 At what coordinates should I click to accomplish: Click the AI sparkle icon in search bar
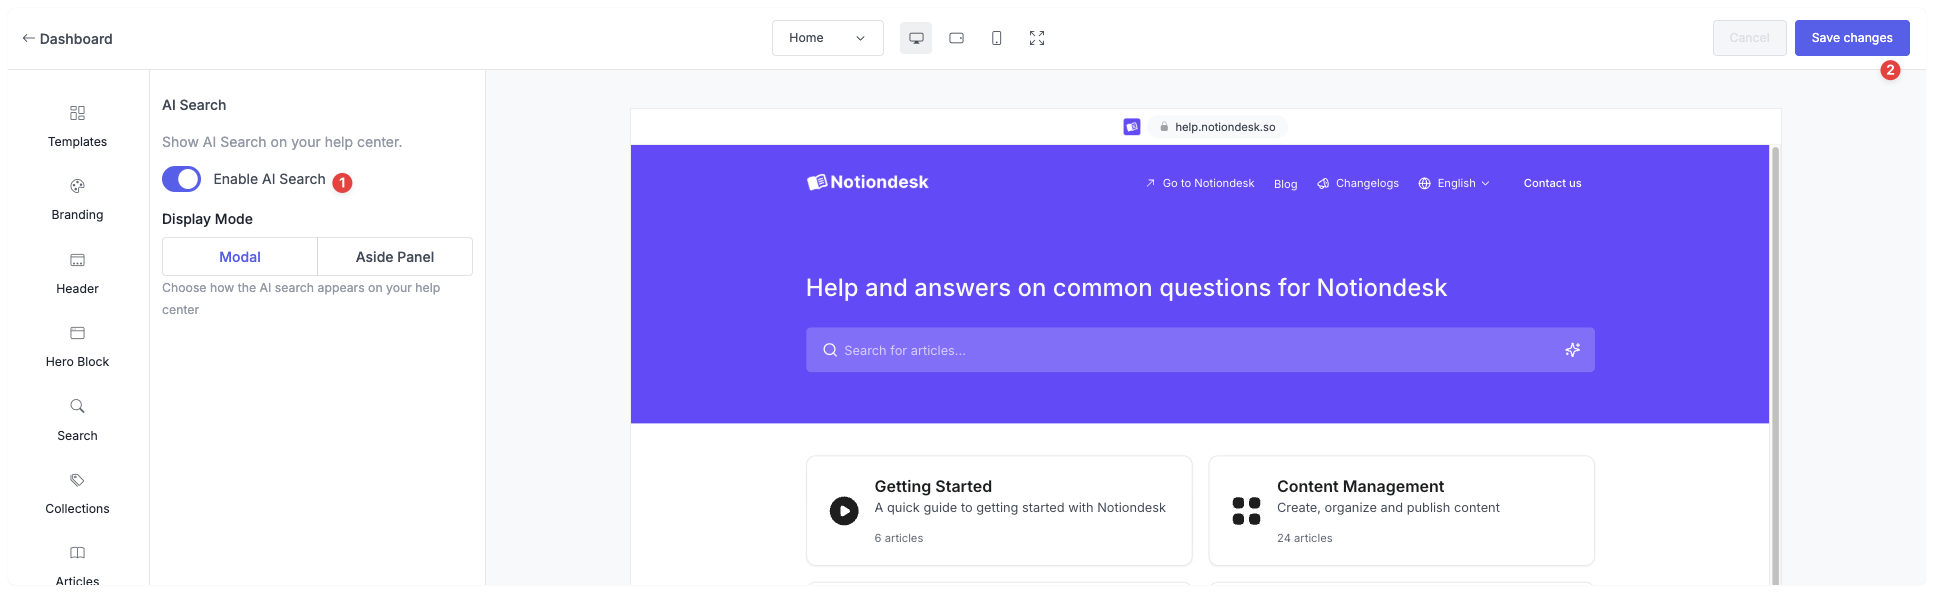[x=1572, y=350]
